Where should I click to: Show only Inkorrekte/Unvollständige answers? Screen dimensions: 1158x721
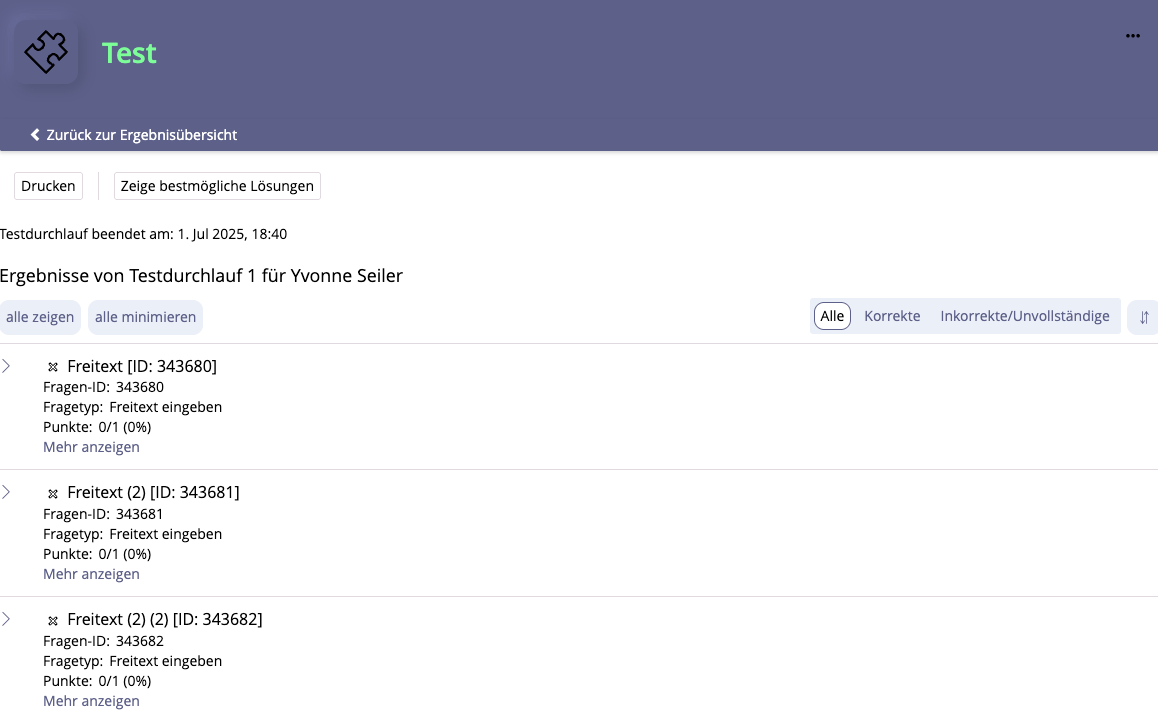coord(1024,316)
